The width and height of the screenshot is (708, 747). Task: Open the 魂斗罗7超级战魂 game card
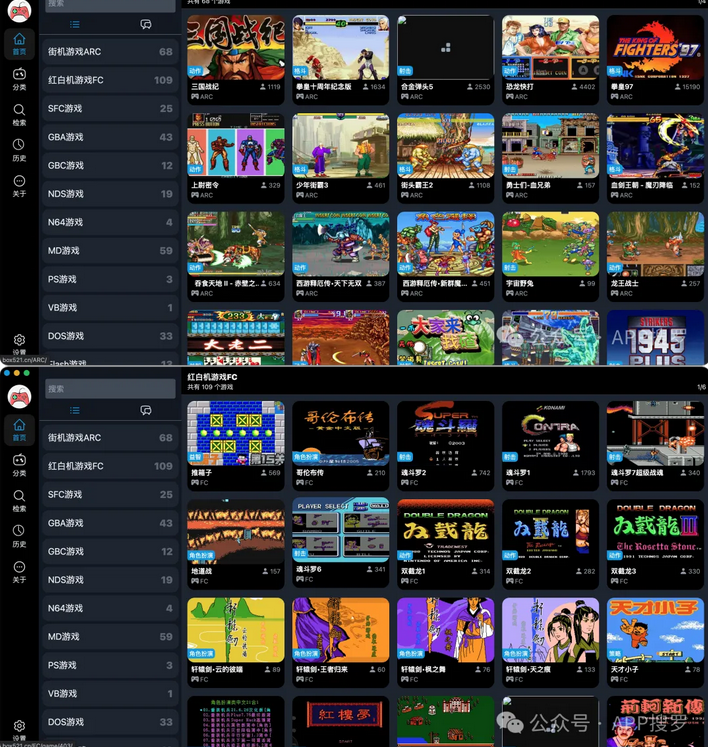[655, 445]
